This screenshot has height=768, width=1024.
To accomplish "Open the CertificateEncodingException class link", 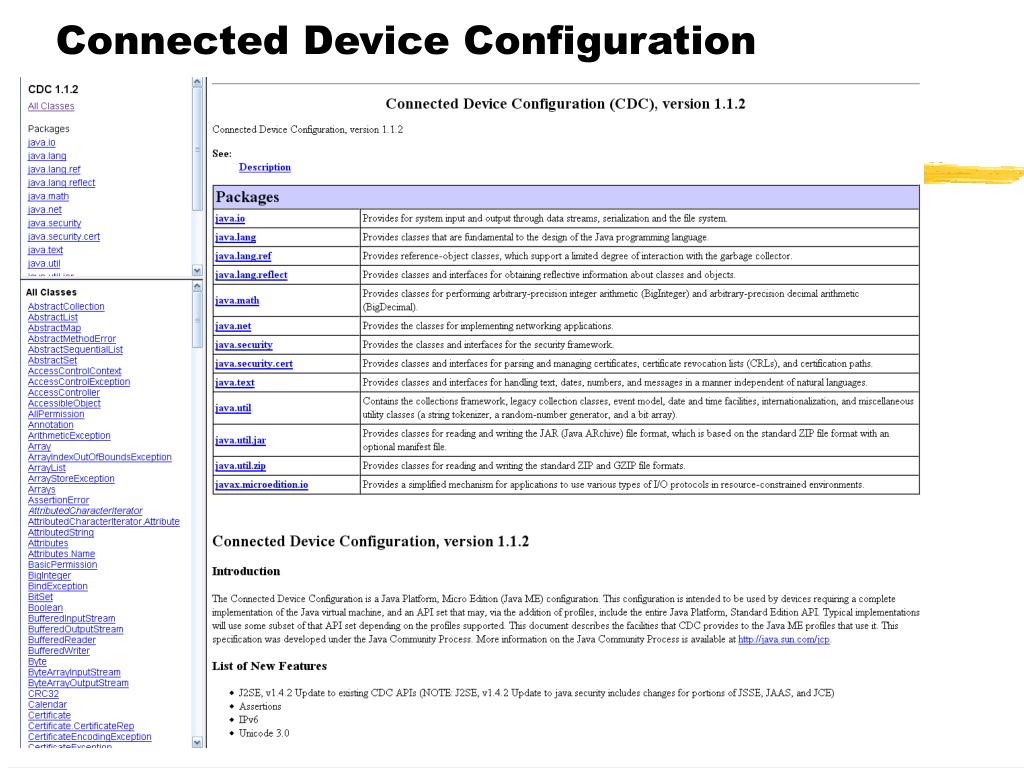I will point(89,737).
